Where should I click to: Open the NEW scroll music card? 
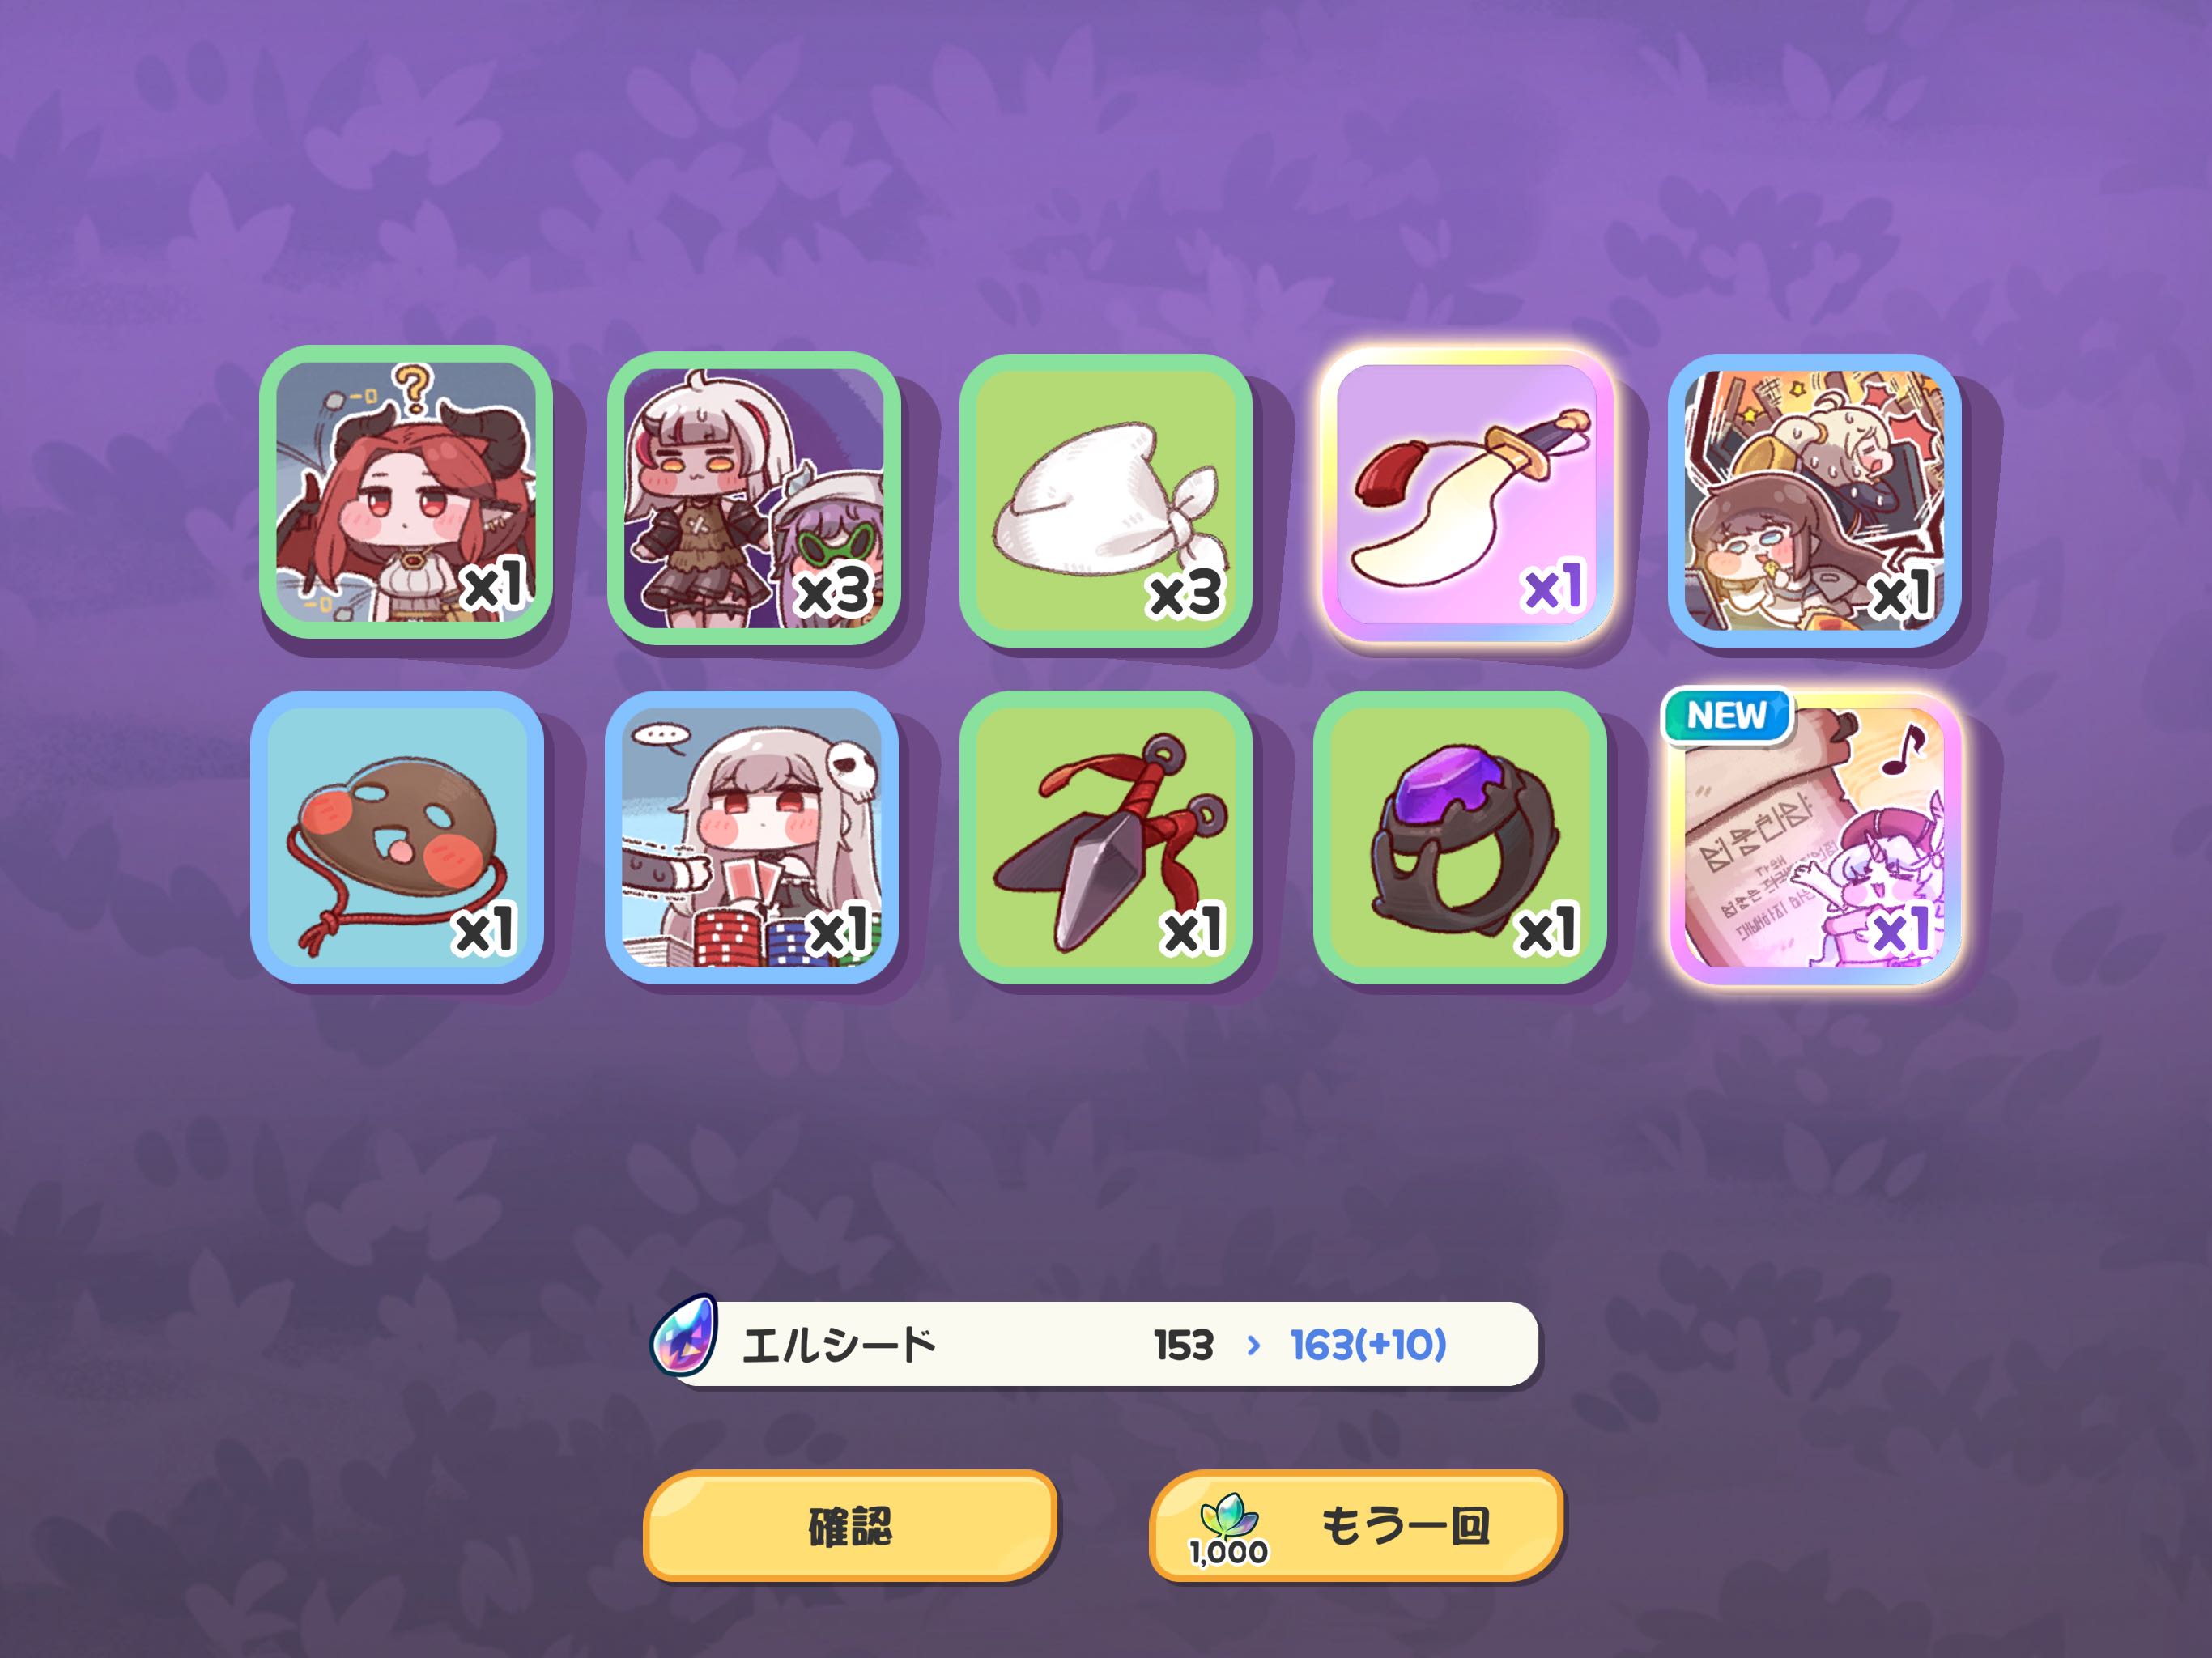[1814, 839]
